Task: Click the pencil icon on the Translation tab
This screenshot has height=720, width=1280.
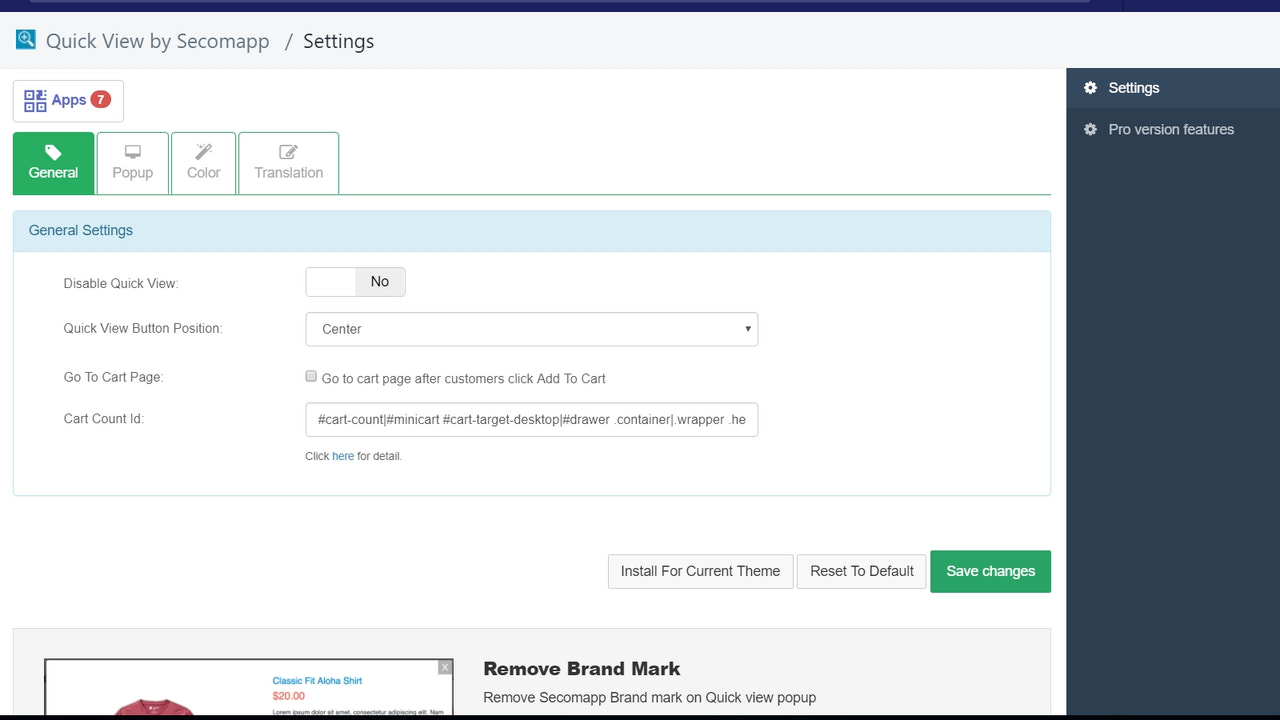Action: click(x=288, y=150)
